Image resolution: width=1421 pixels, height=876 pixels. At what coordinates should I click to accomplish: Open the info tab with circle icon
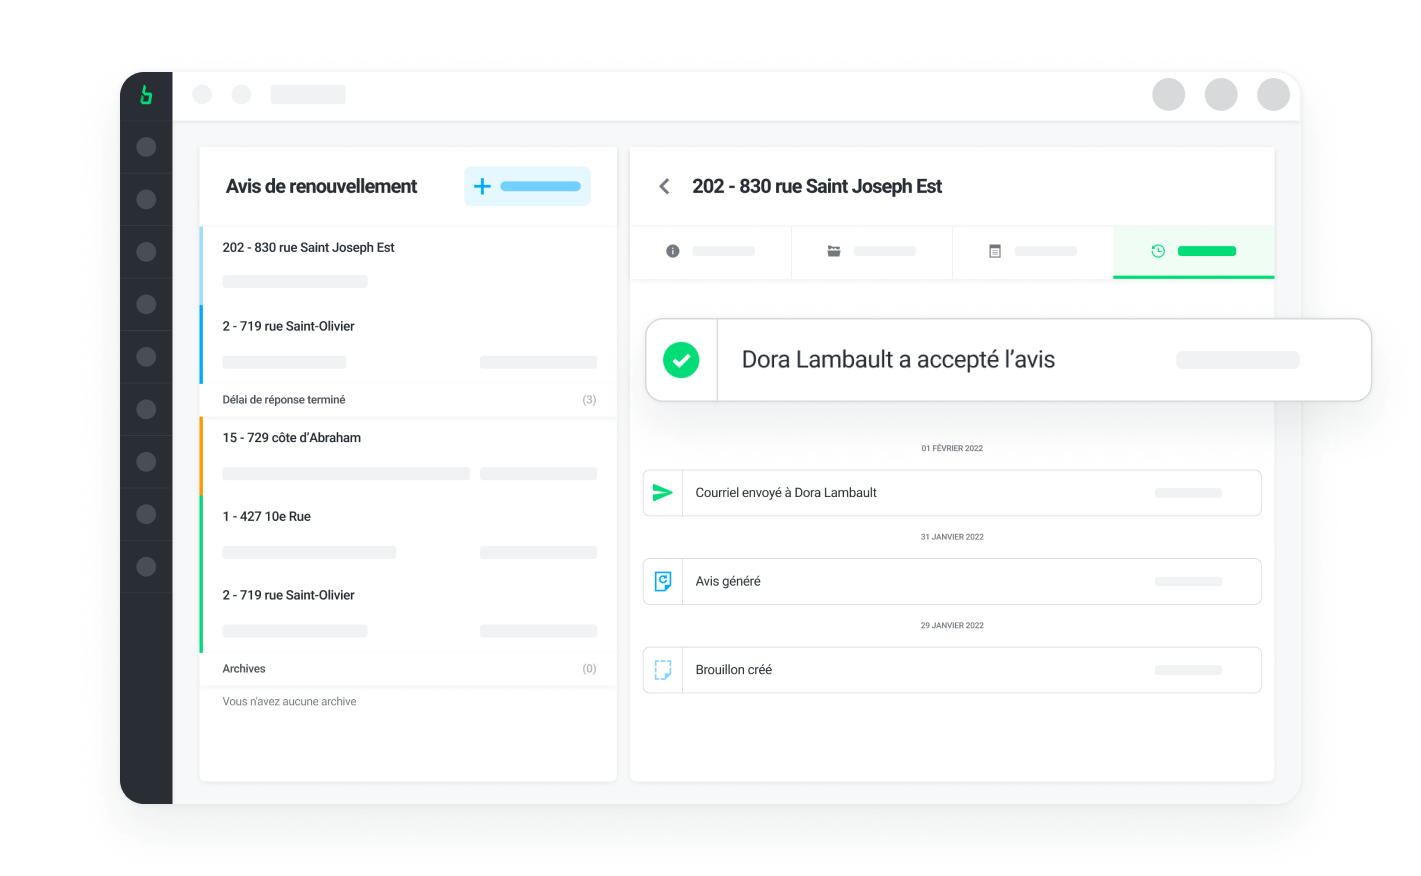point(710,251)
